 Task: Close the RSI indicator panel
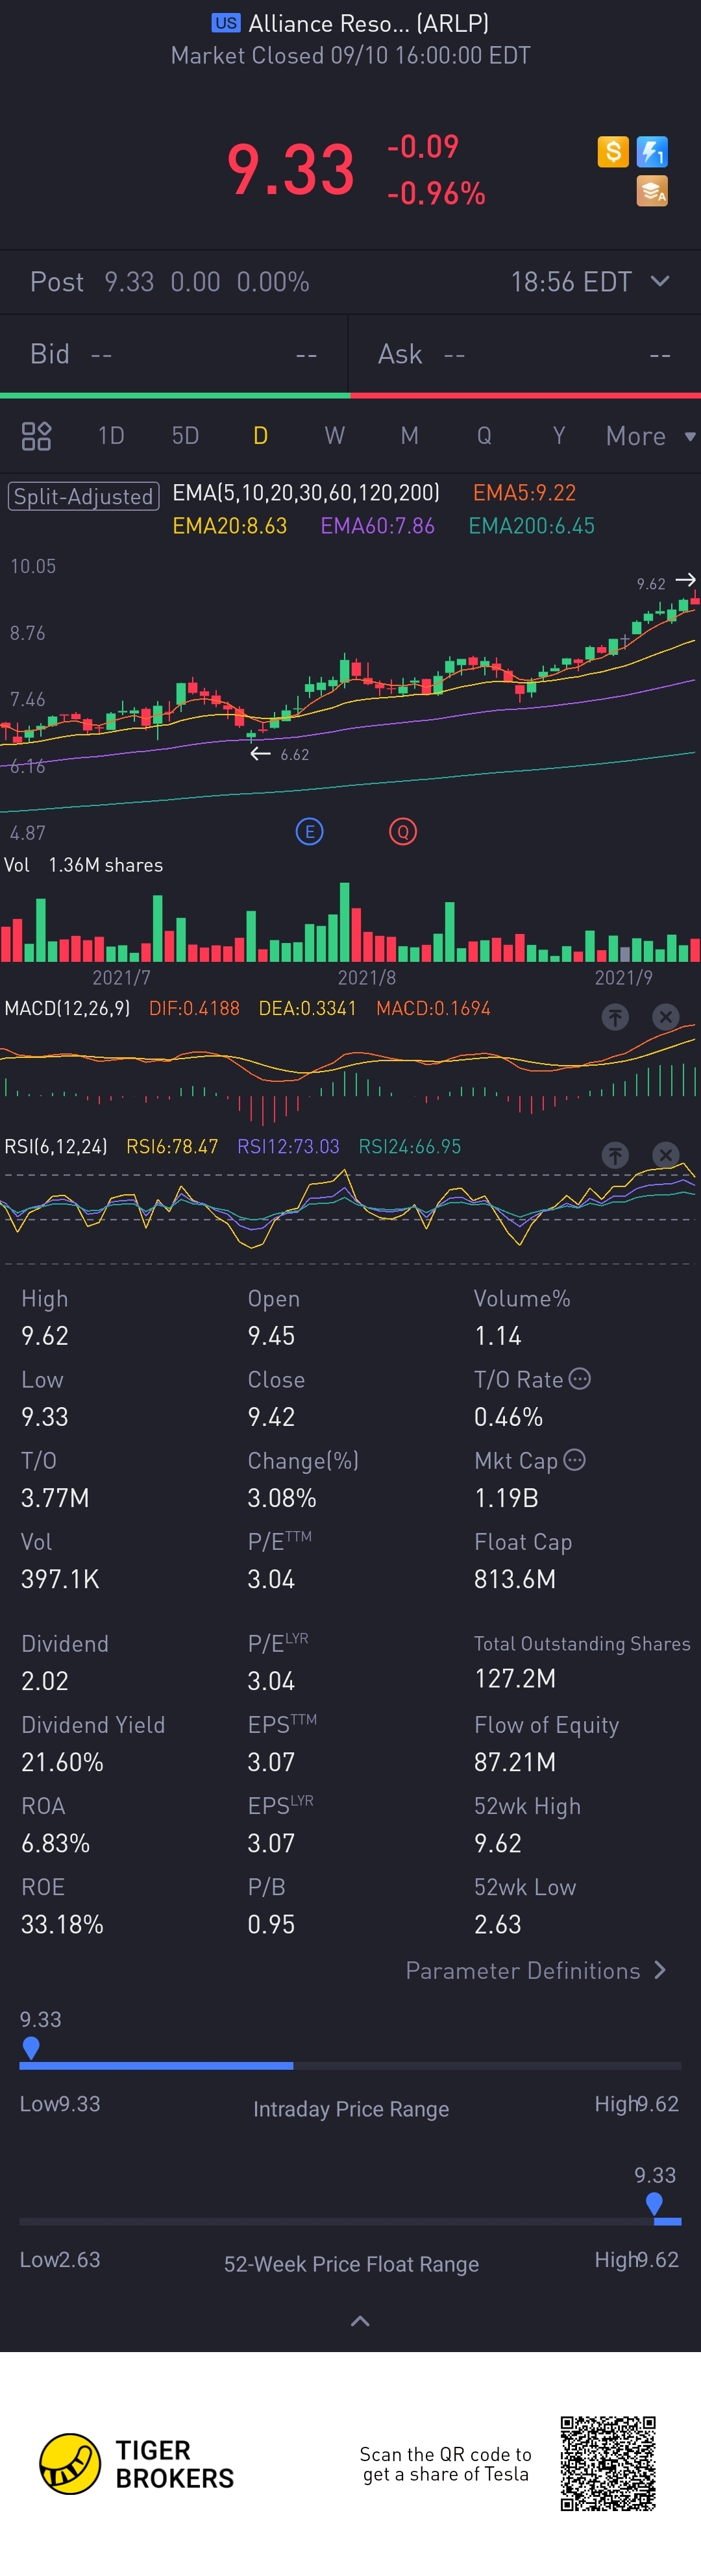(665, 1155)
